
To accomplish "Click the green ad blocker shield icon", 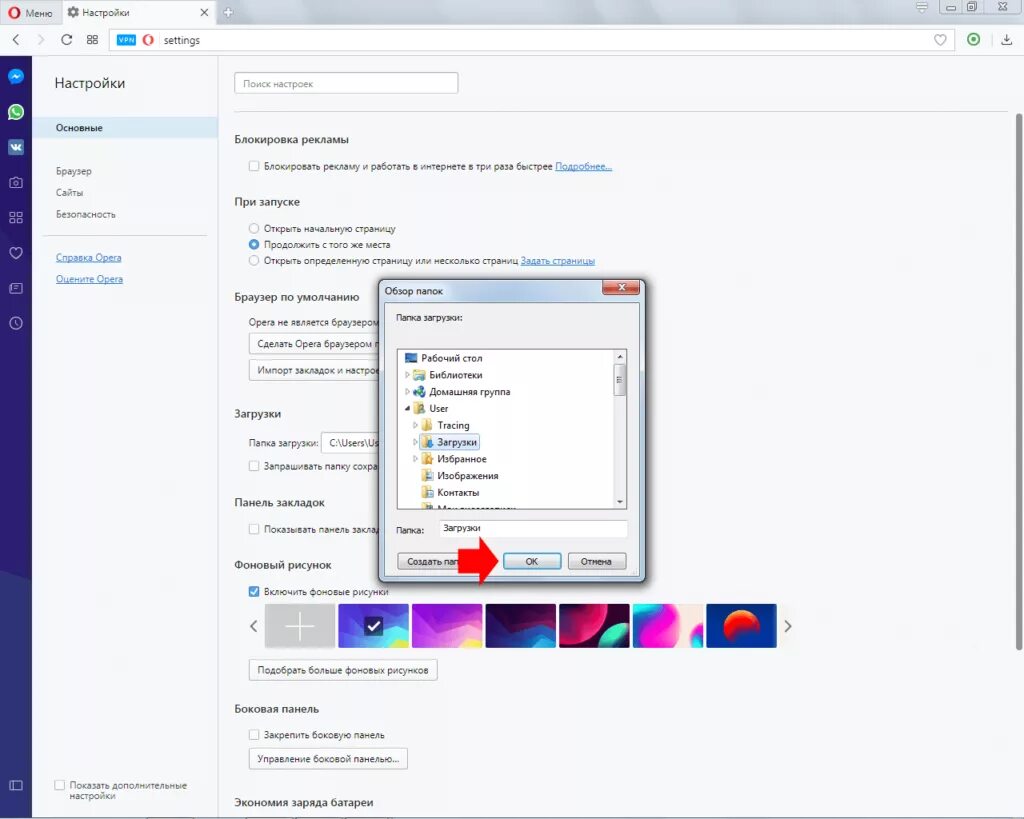I will 973,40.
